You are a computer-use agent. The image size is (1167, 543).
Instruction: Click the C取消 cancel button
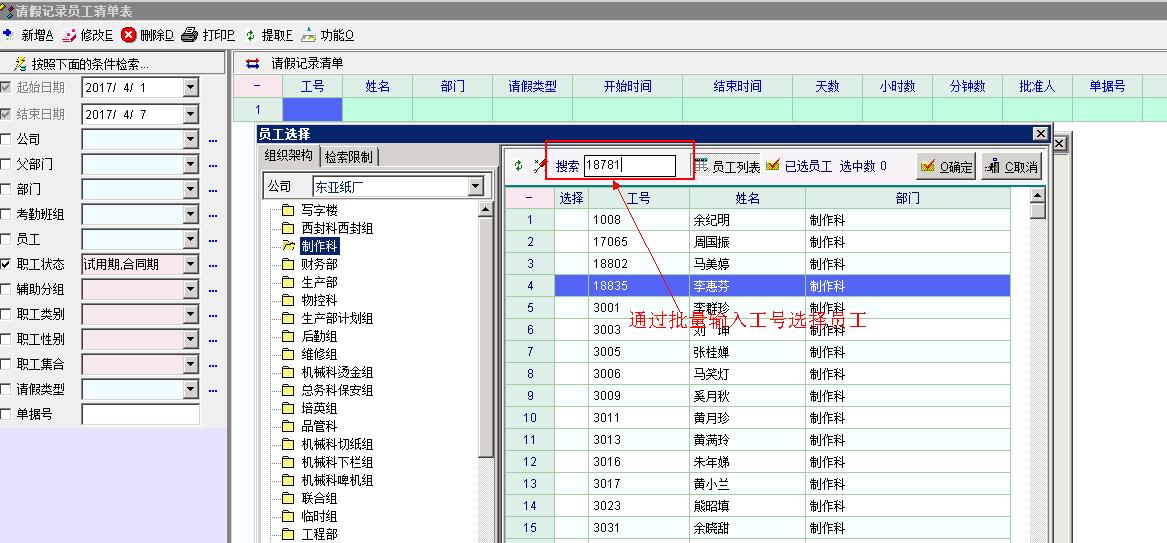(1011, 167)
